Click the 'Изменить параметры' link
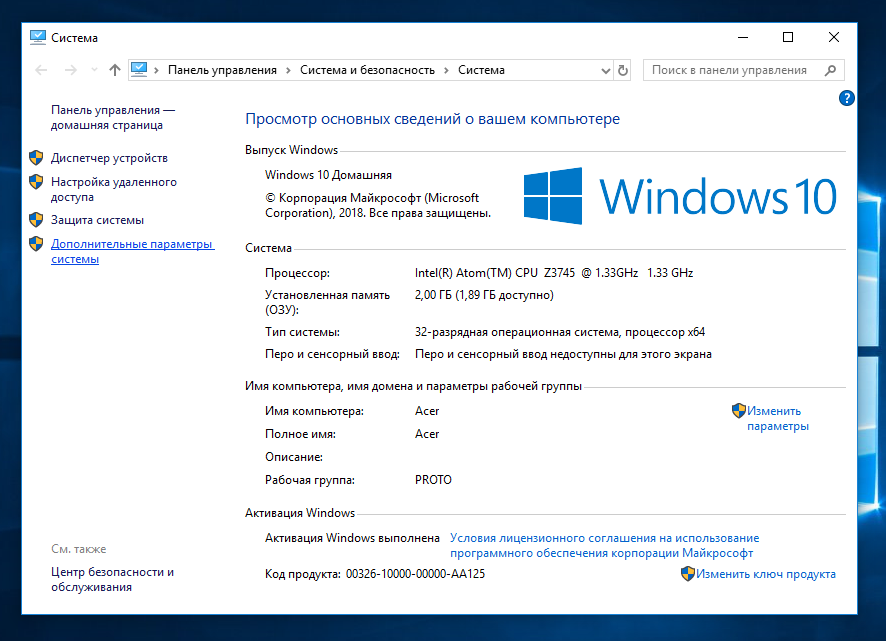Viewport: 886px width, 641px height. pos(778,418)
